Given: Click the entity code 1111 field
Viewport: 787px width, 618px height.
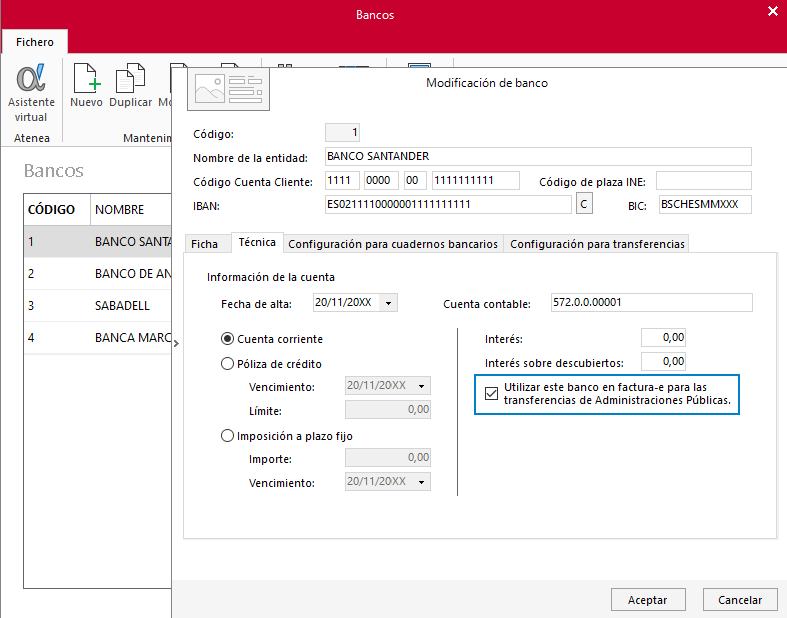Looking at the screenshot, I should tap(342, 181).
